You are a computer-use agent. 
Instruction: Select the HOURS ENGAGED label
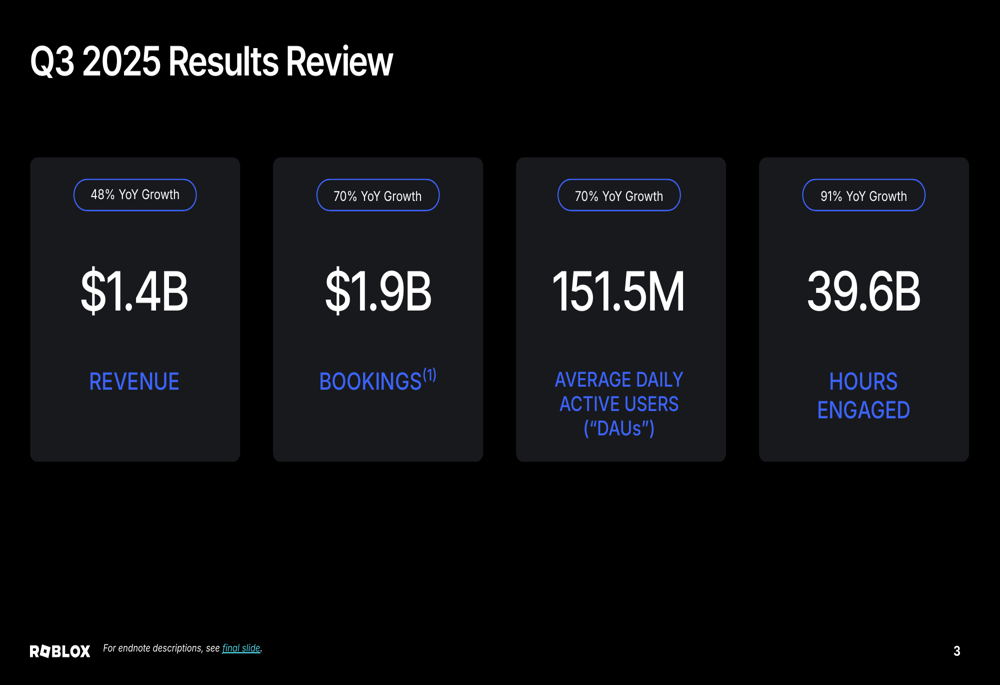(x=863, y=396)
